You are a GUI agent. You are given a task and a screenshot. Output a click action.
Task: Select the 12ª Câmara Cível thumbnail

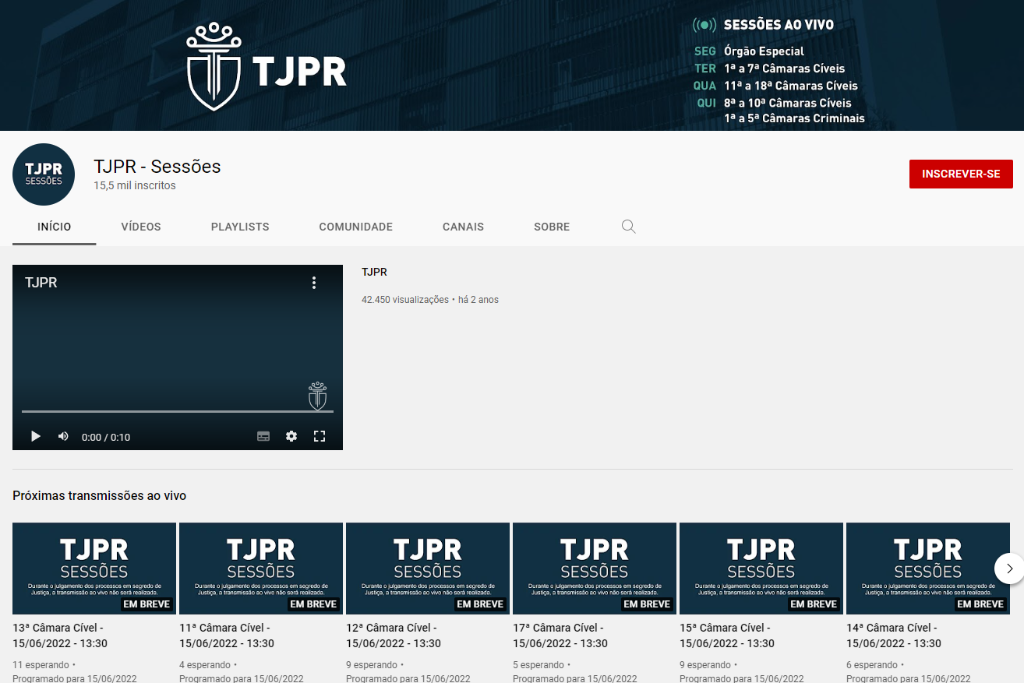pos(428,568)
